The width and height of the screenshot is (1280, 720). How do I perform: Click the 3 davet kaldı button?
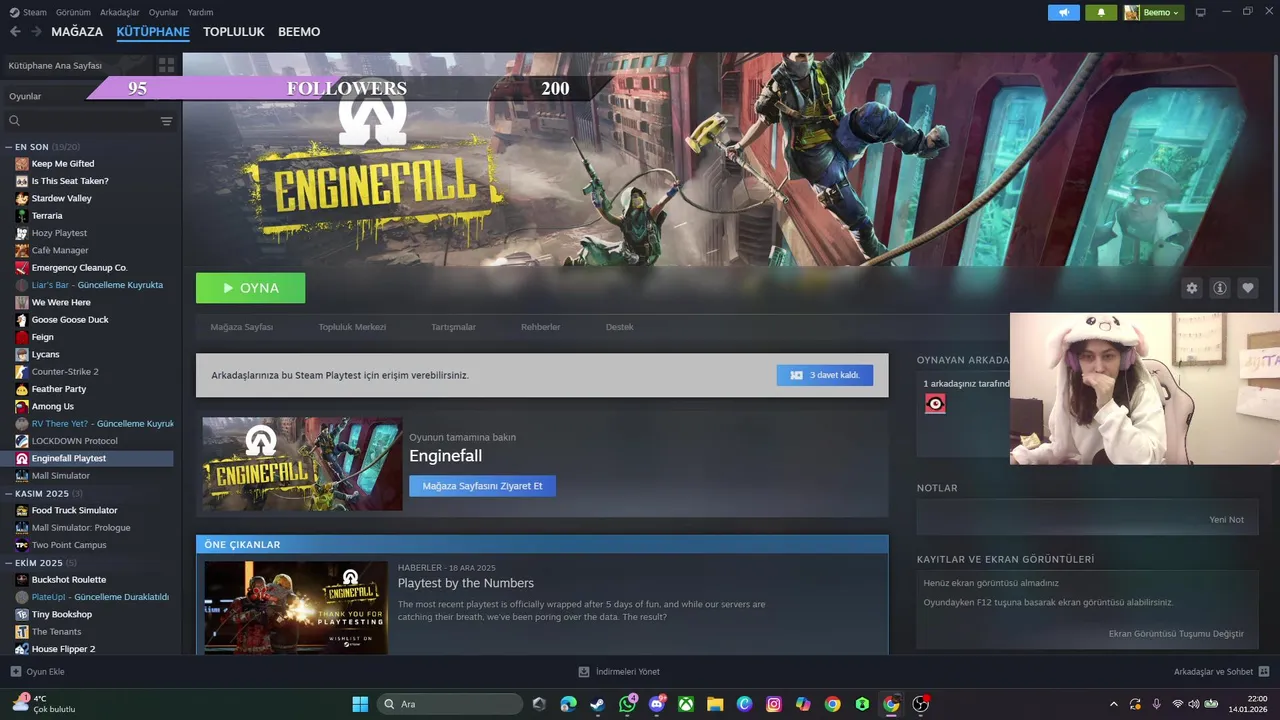pos(825,375)
